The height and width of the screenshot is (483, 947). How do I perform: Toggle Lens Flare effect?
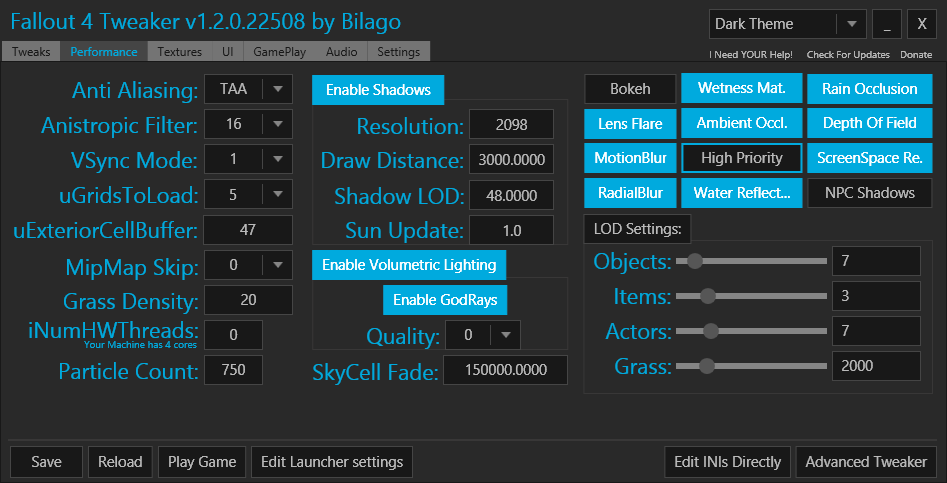(630, 124)
